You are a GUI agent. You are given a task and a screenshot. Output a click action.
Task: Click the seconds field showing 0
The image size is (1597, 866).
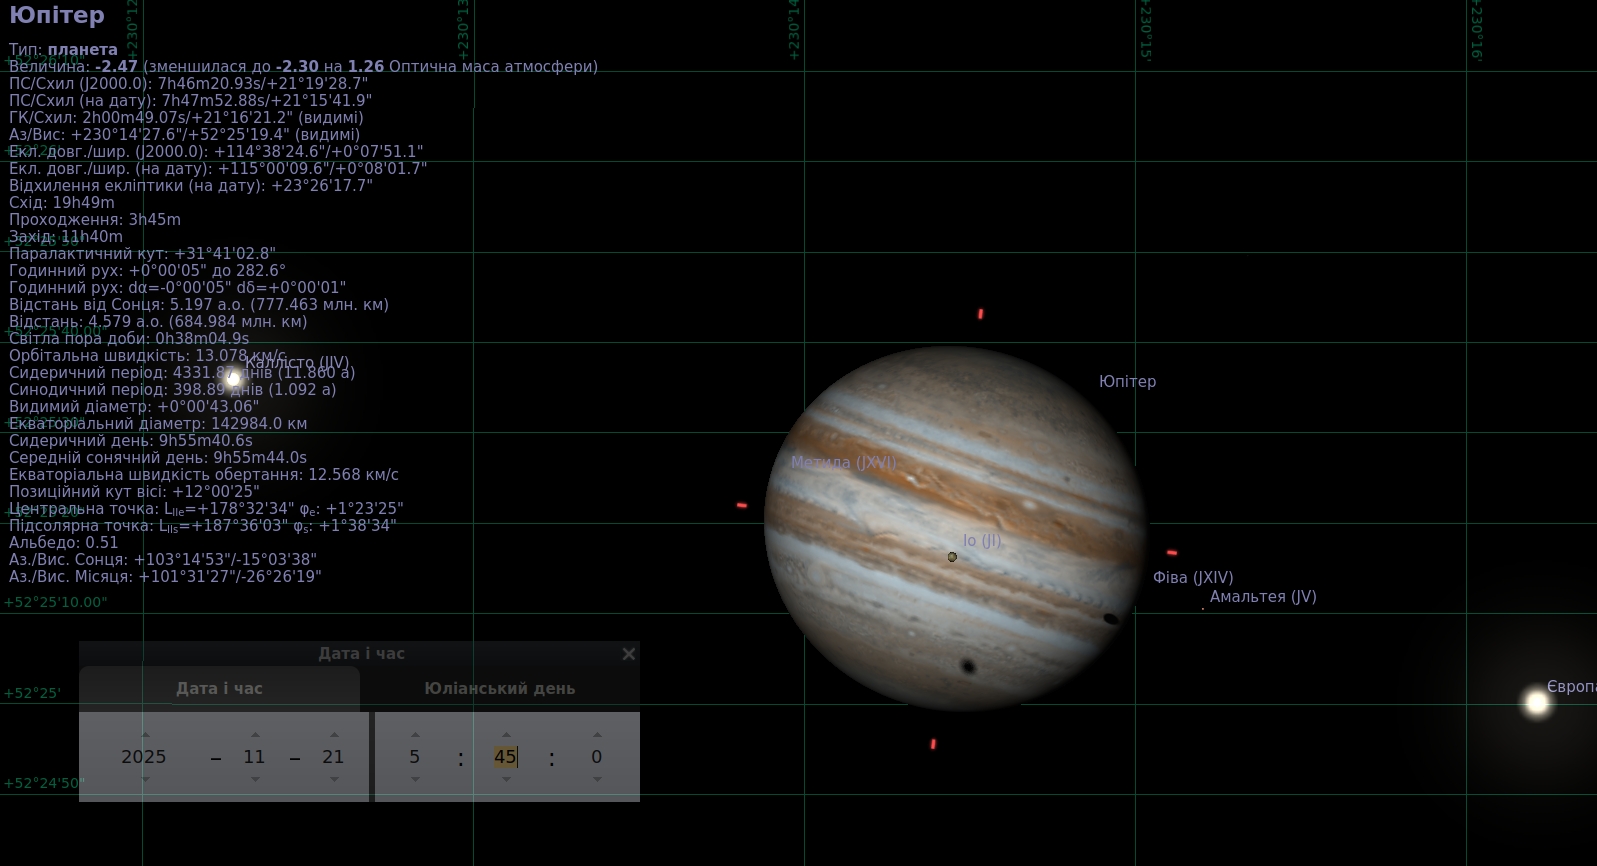(597, 757)
